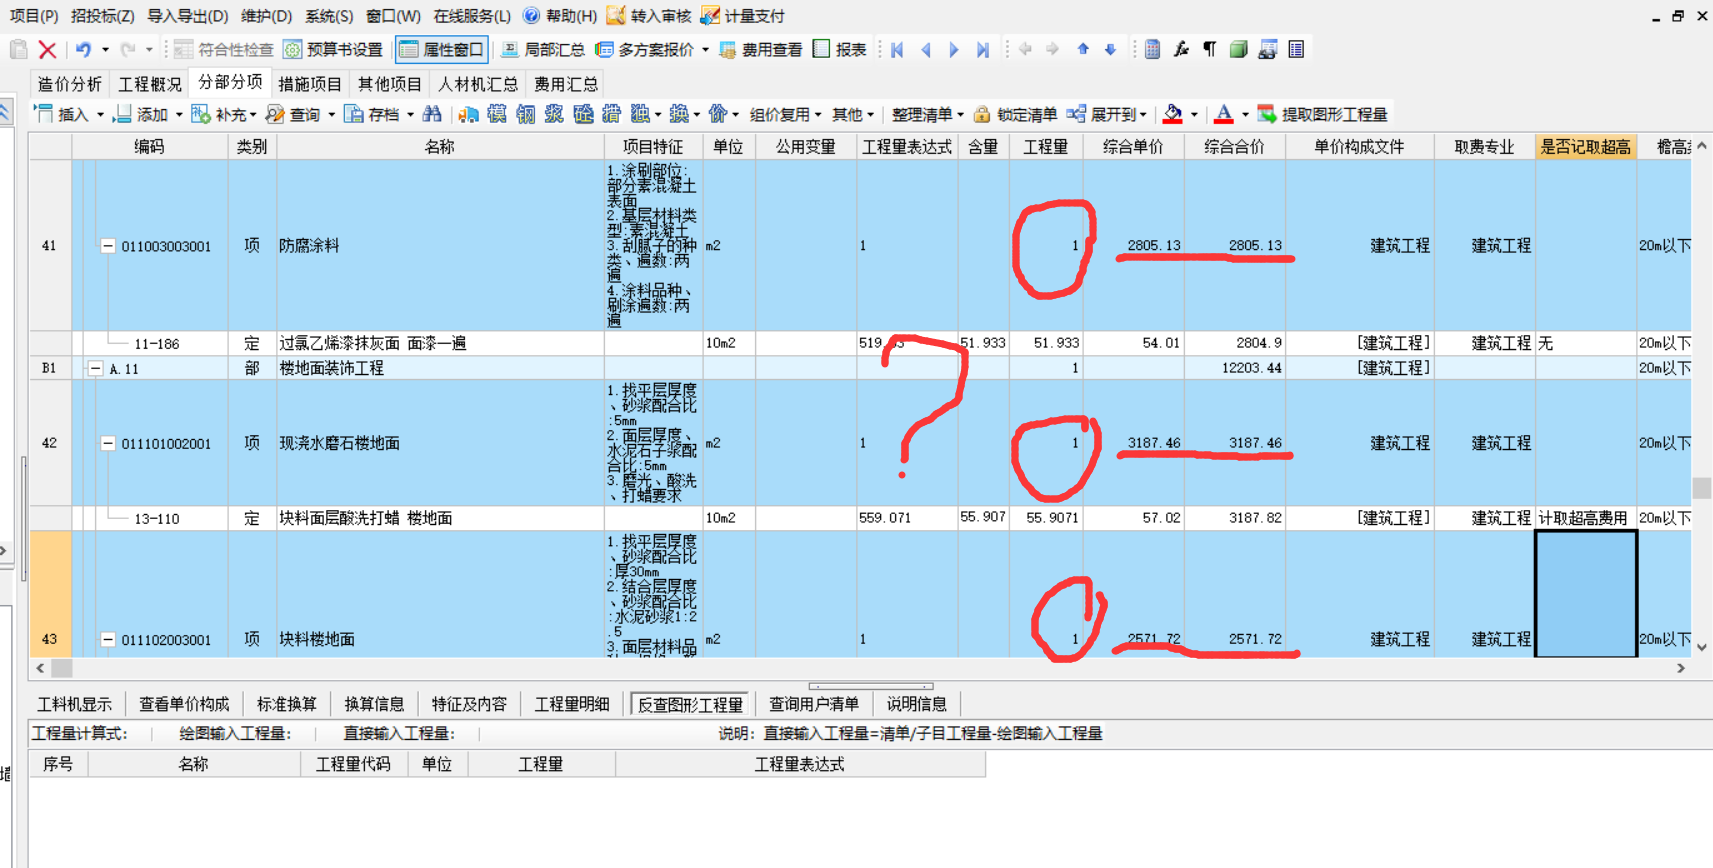Click the vertical scrollbar thumb of the table
The height and width of the screenshot is (868, 1713).
pyautogui.click(x=1702, y=488)
